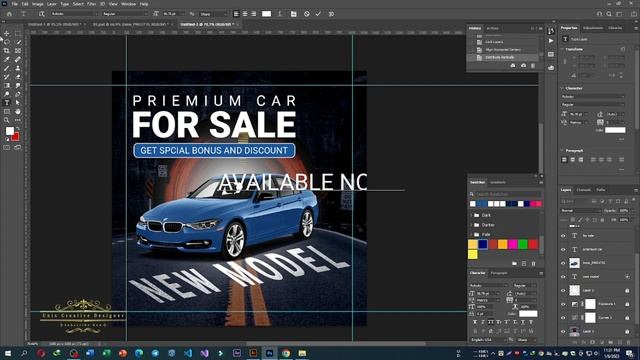Enable right align text in options bar
This screenshot has width=640, height=360.
253,14
